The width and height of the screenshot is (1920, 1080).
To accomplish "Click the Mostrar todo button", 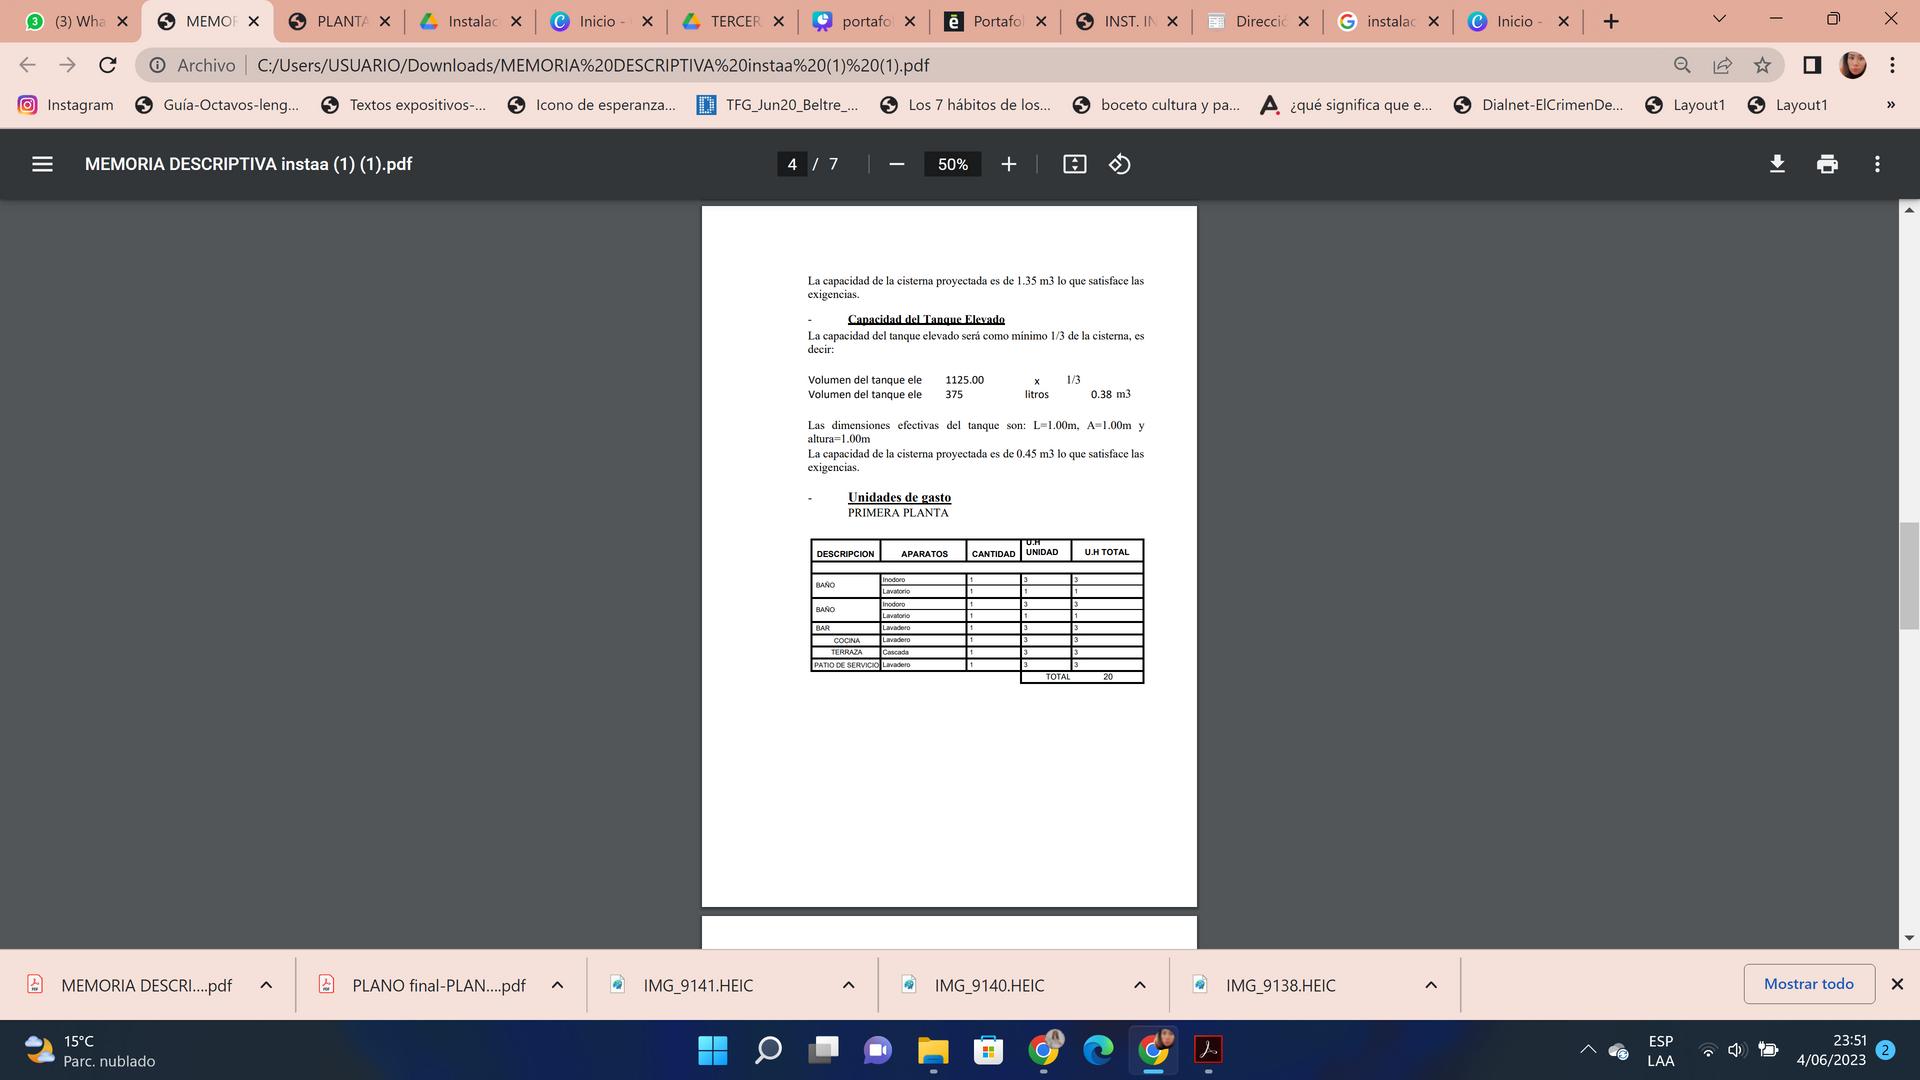I will [1808, 984].
